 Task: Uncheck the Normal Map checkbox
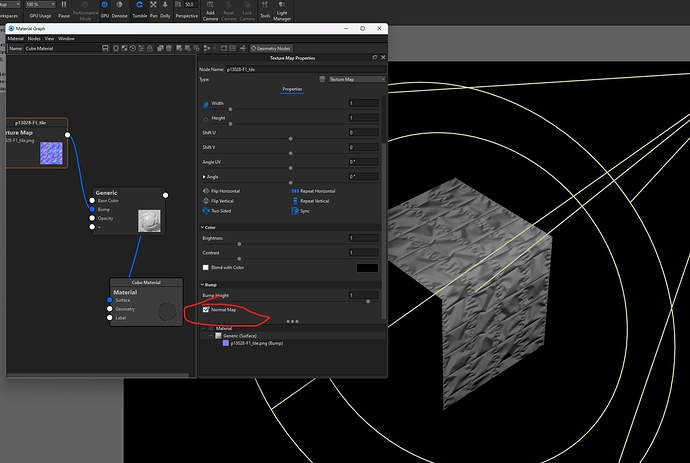(206, 310)
